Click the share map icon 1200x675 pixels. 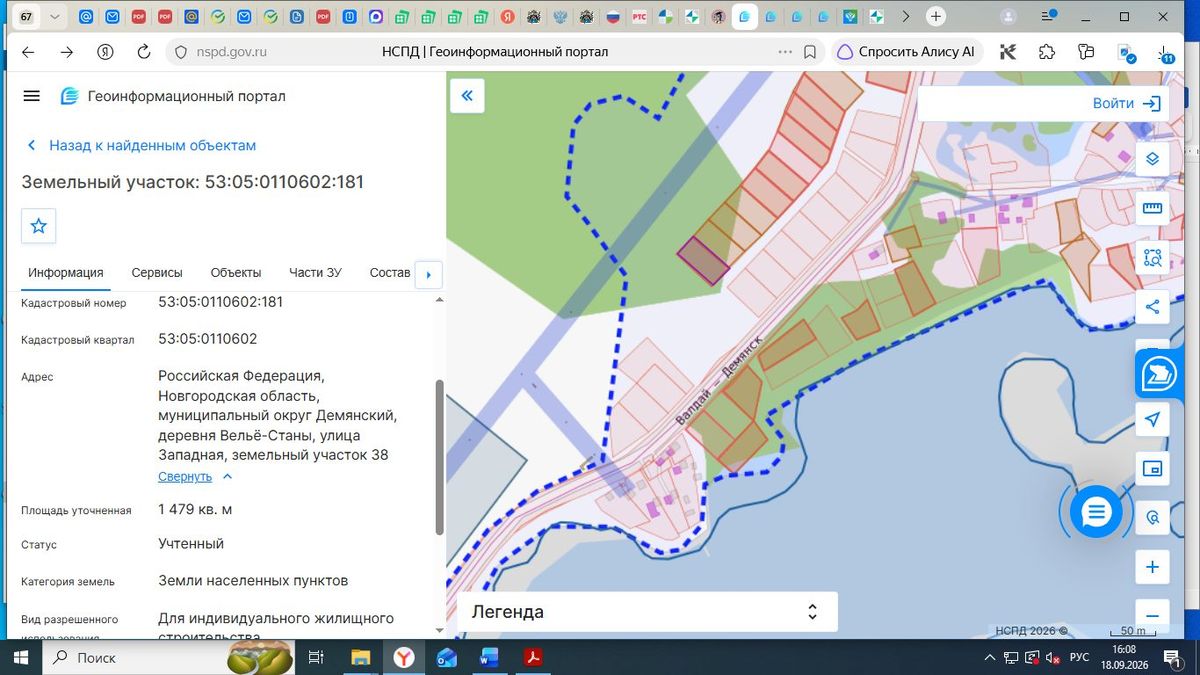coord(1152,307)
